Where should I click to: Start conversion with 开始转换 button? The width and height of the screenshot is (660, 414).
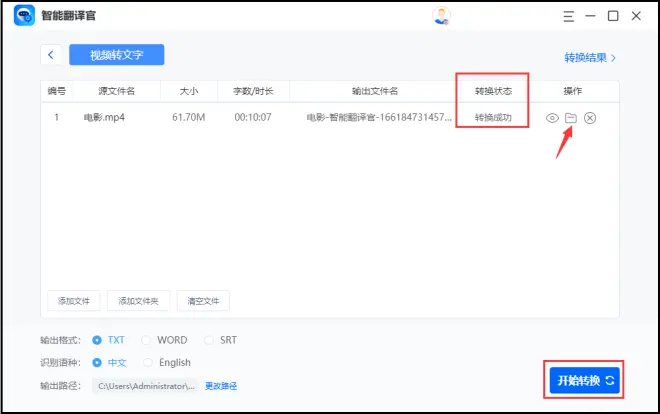(x=585, y=380)
